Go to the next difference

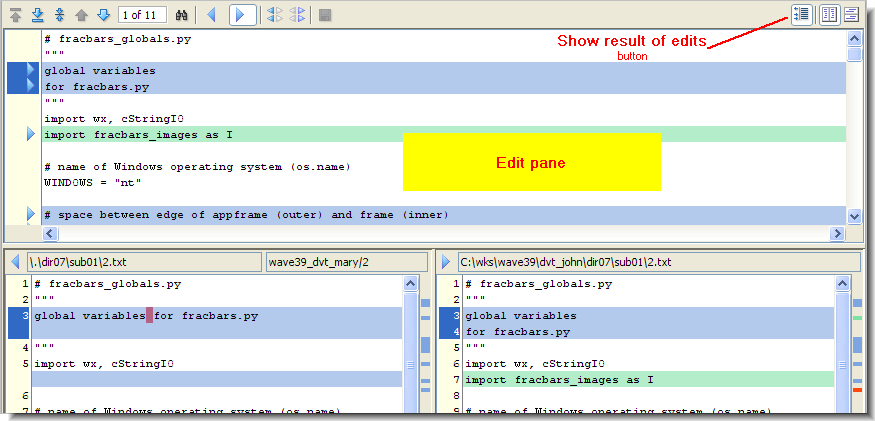coord(103,15)
